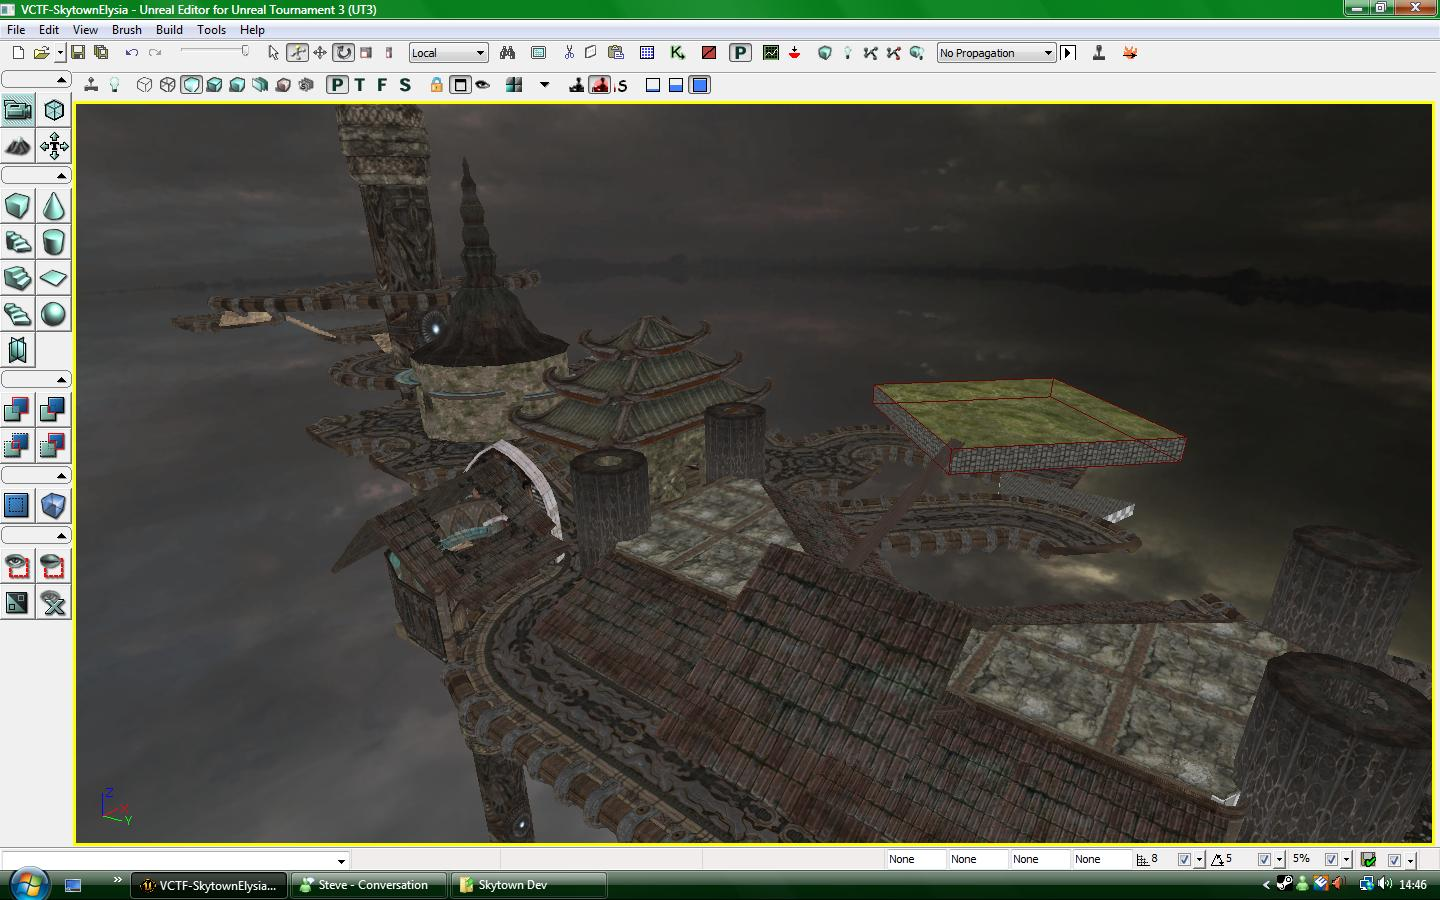1440x900 pixels.
Task: Select the Cube brush builder
Action: pyautogui.click(x=18, y=206)
